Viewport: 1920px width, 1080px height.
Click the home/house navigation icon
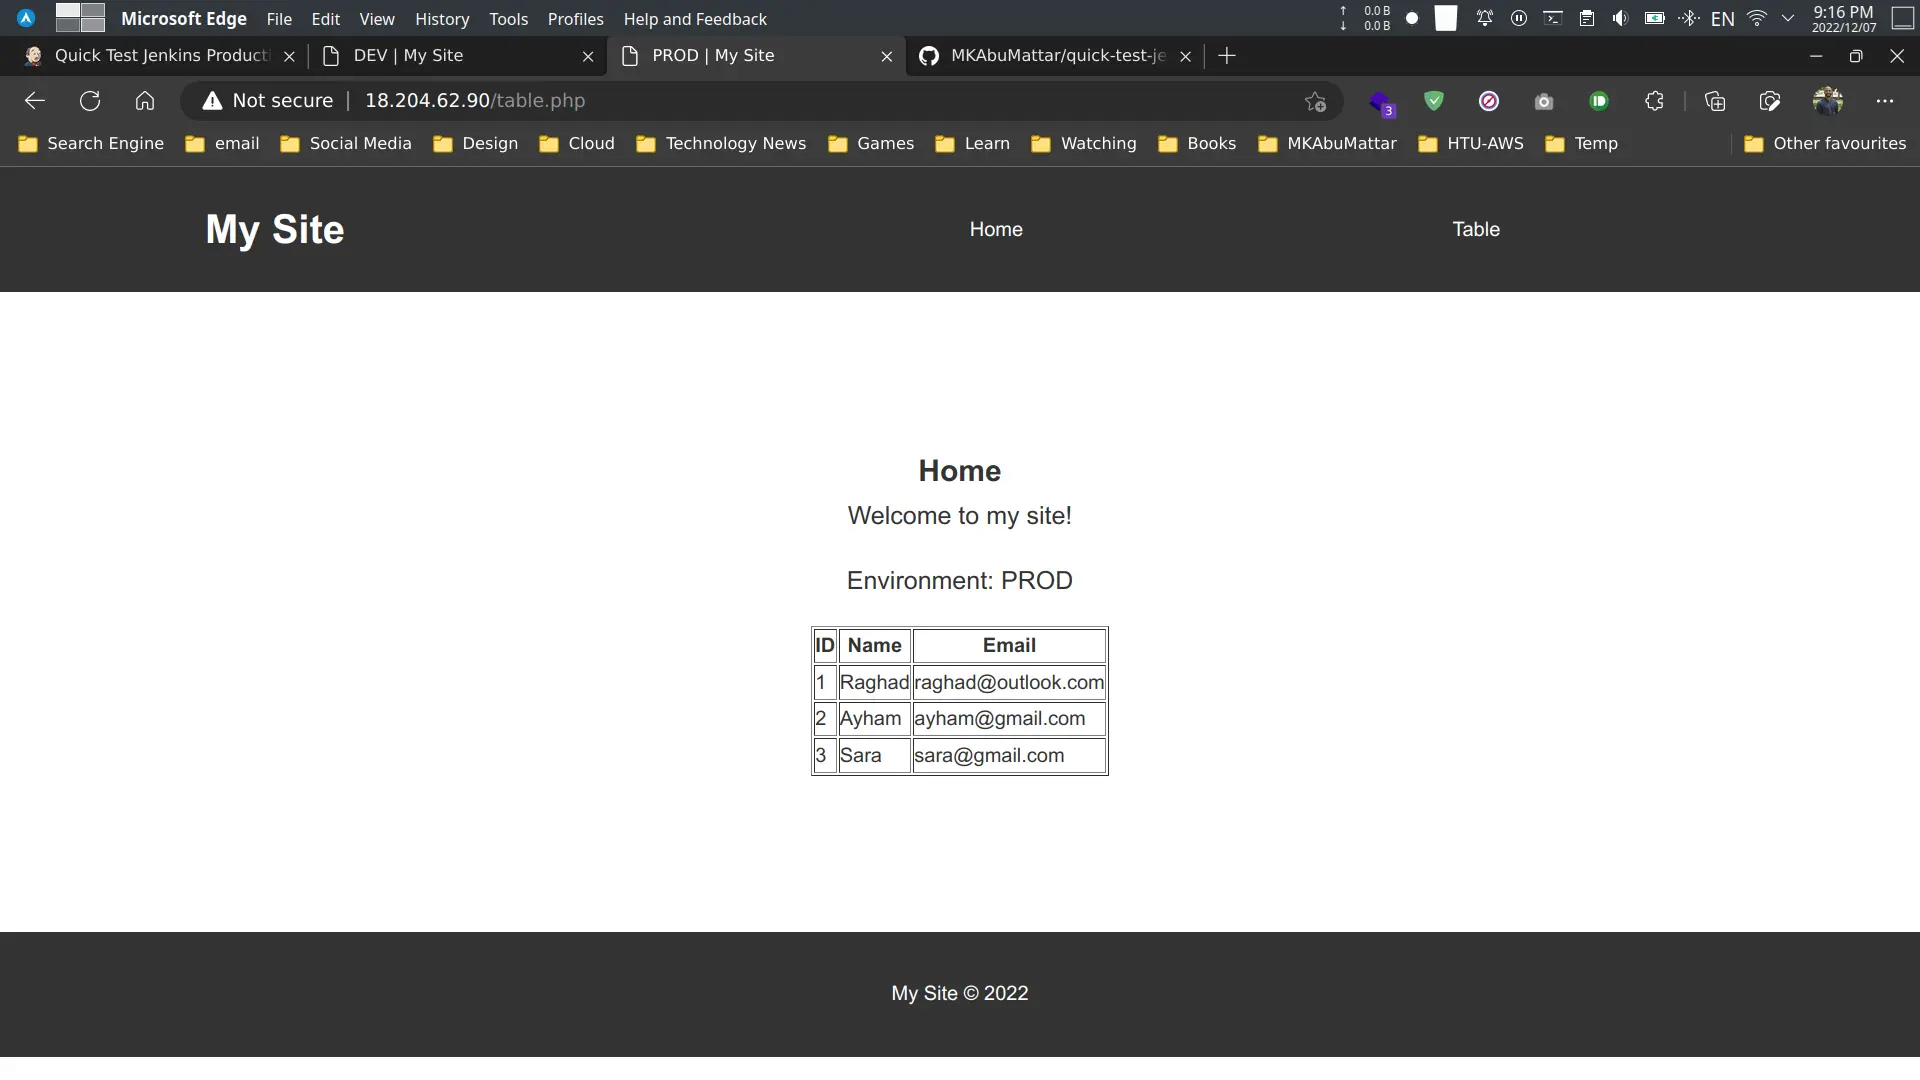145,100
